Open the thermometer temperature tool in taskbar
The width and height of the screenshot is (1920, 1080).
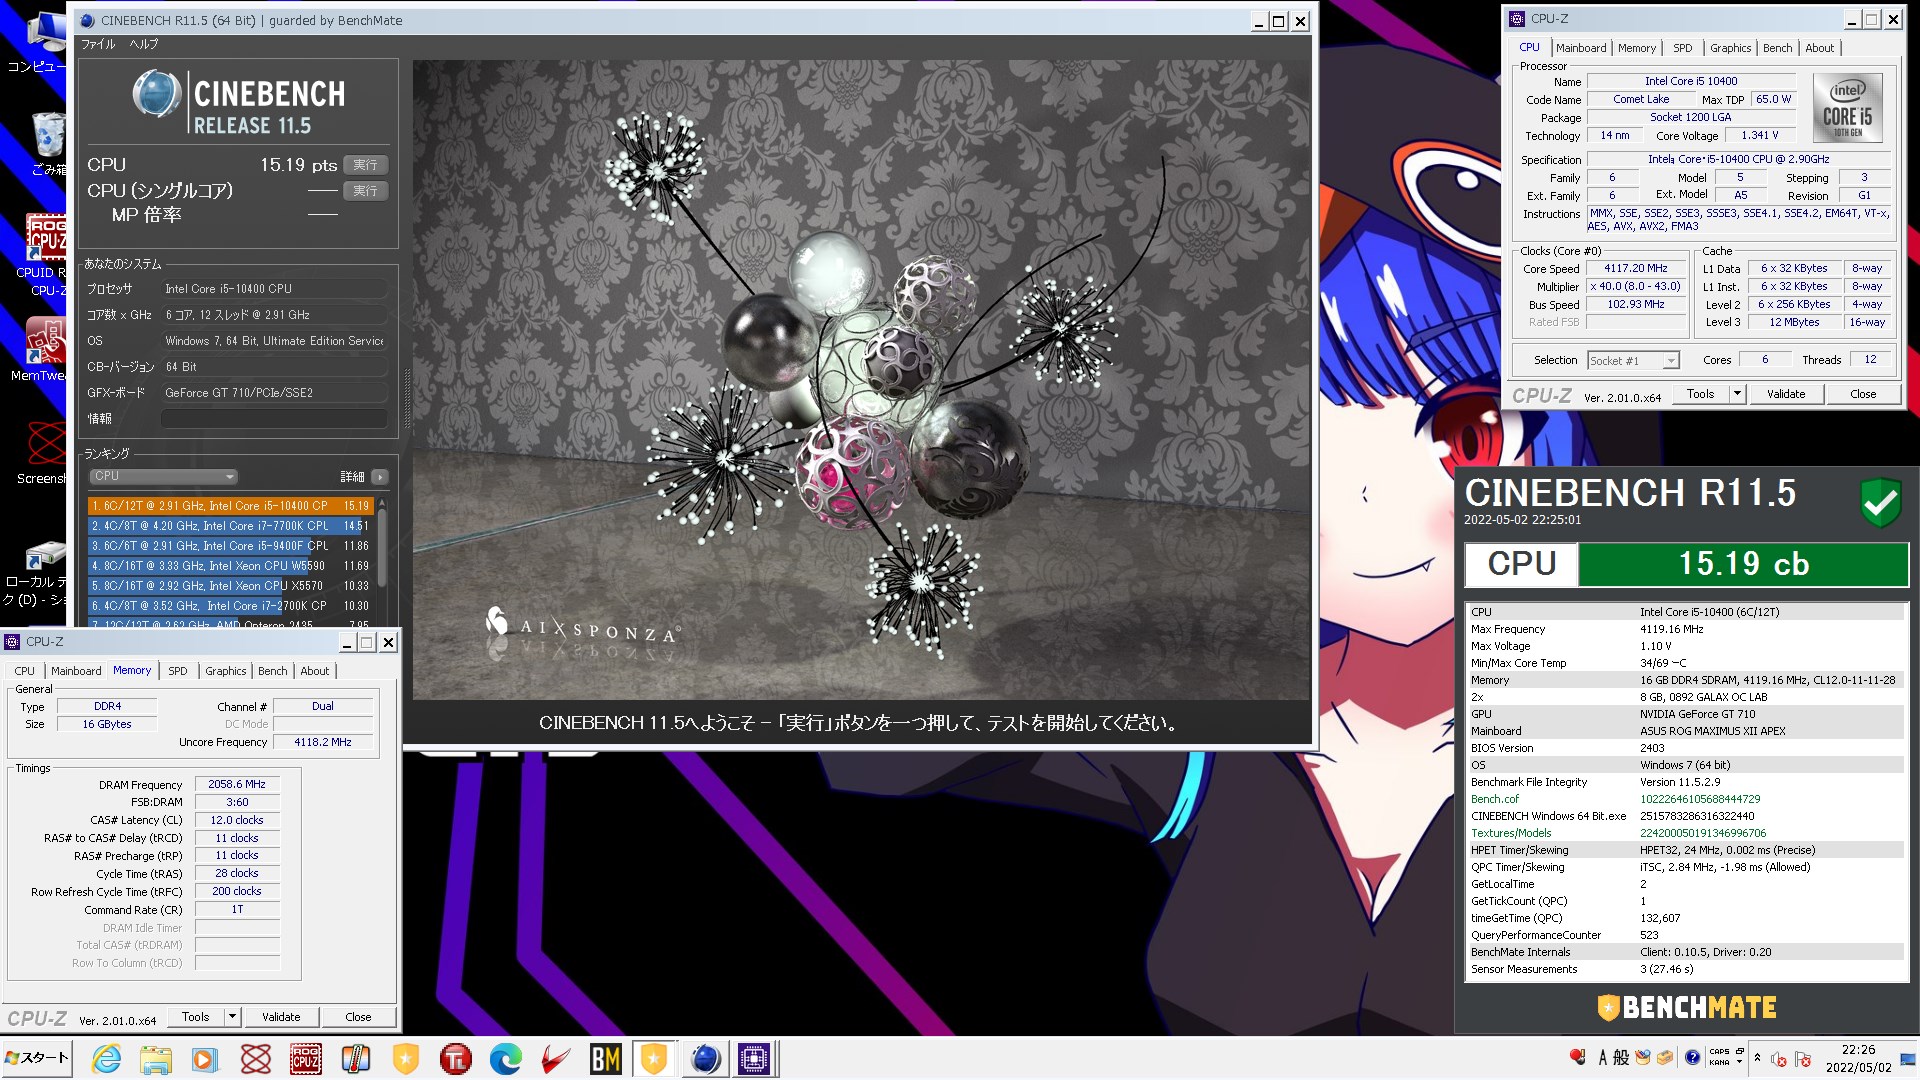pyautogui.click(x=355, y=1059)
